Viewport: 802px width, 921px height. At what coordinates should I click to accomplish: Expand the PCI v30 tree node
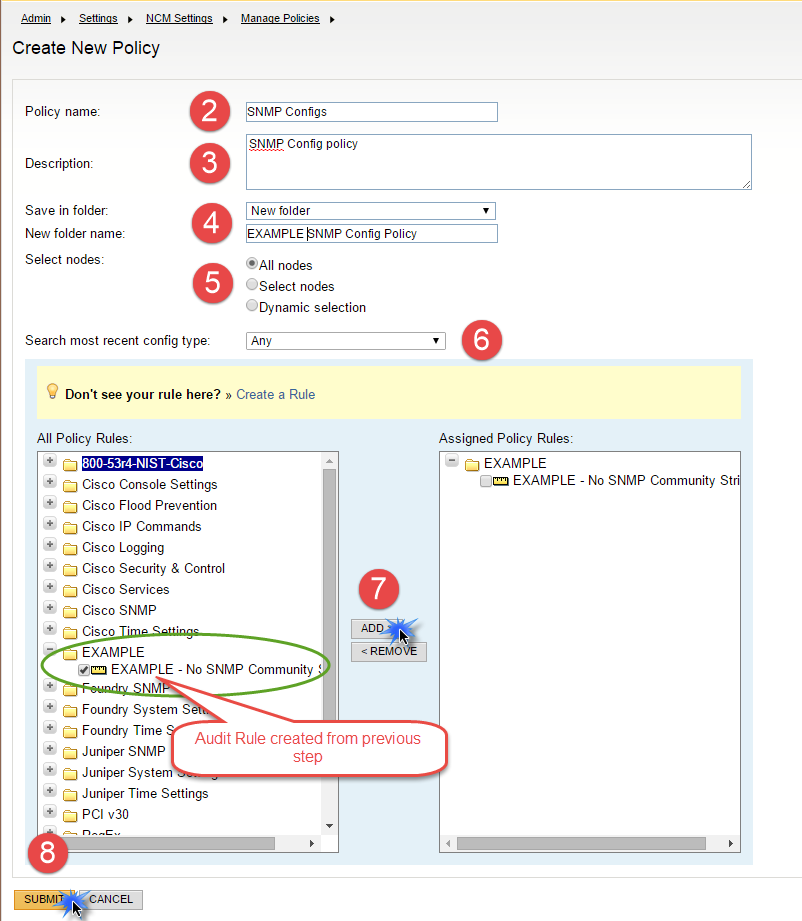(50, 812)
